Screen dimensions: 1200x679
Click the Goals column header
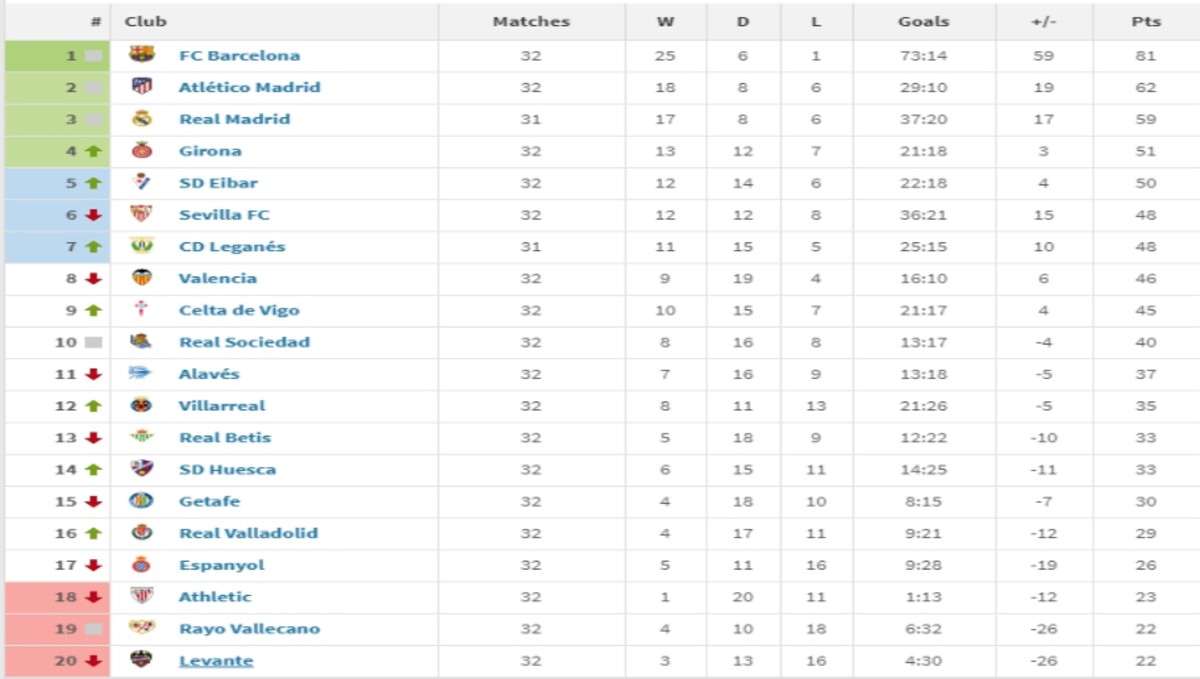(x=923, y=21)
